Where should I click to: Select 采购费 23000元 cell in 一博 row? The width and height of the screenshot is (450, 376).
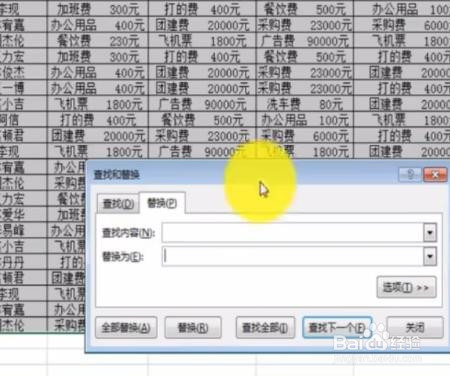click(x=305, y=88)
